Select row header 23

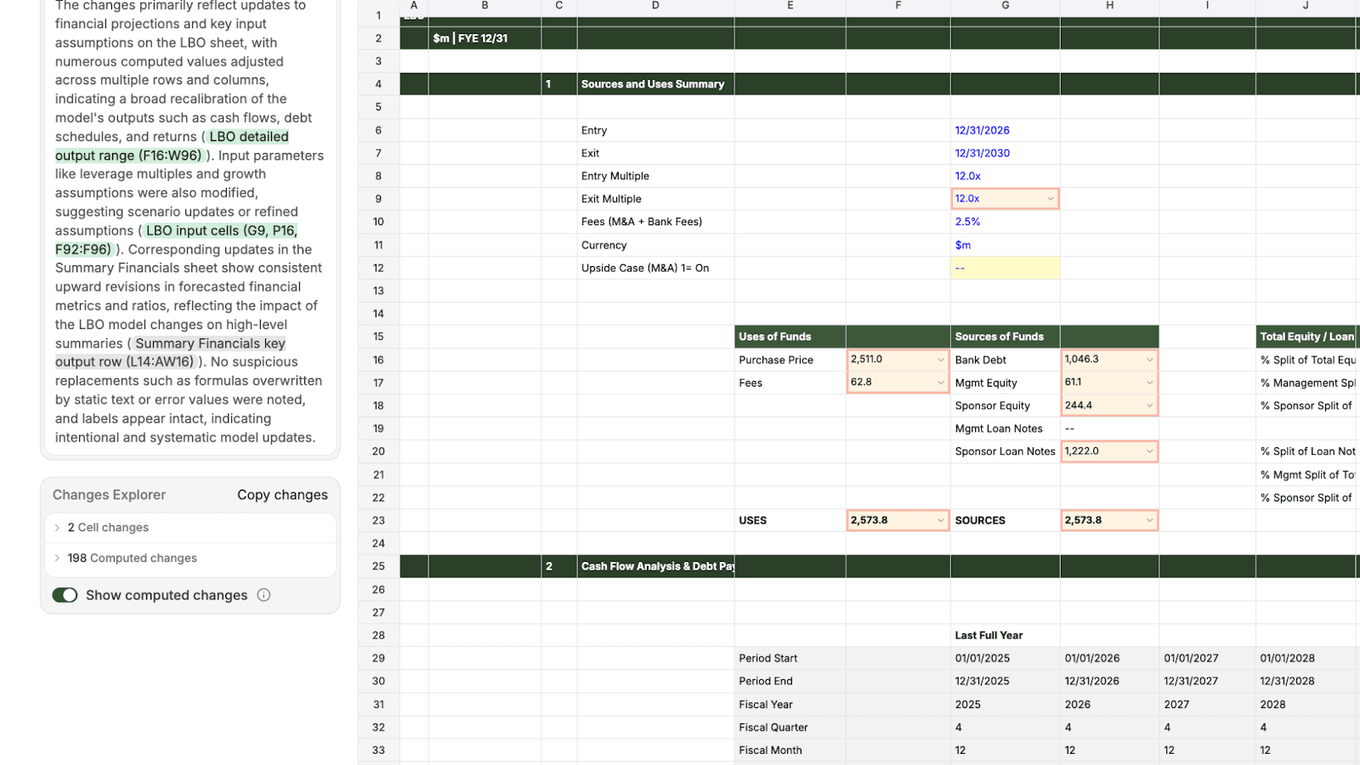click(378, 520)
